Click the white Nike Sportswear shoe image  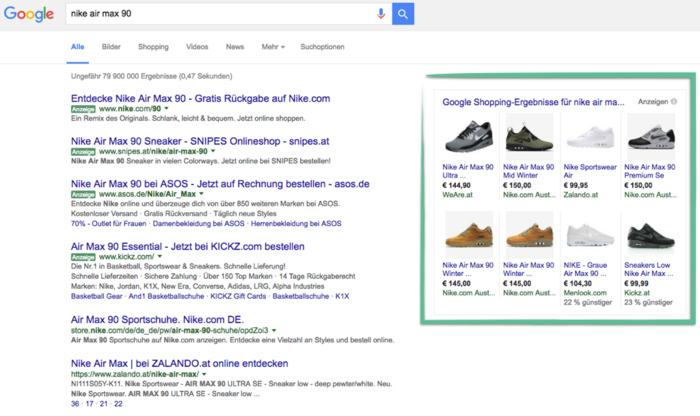point(590,133)
